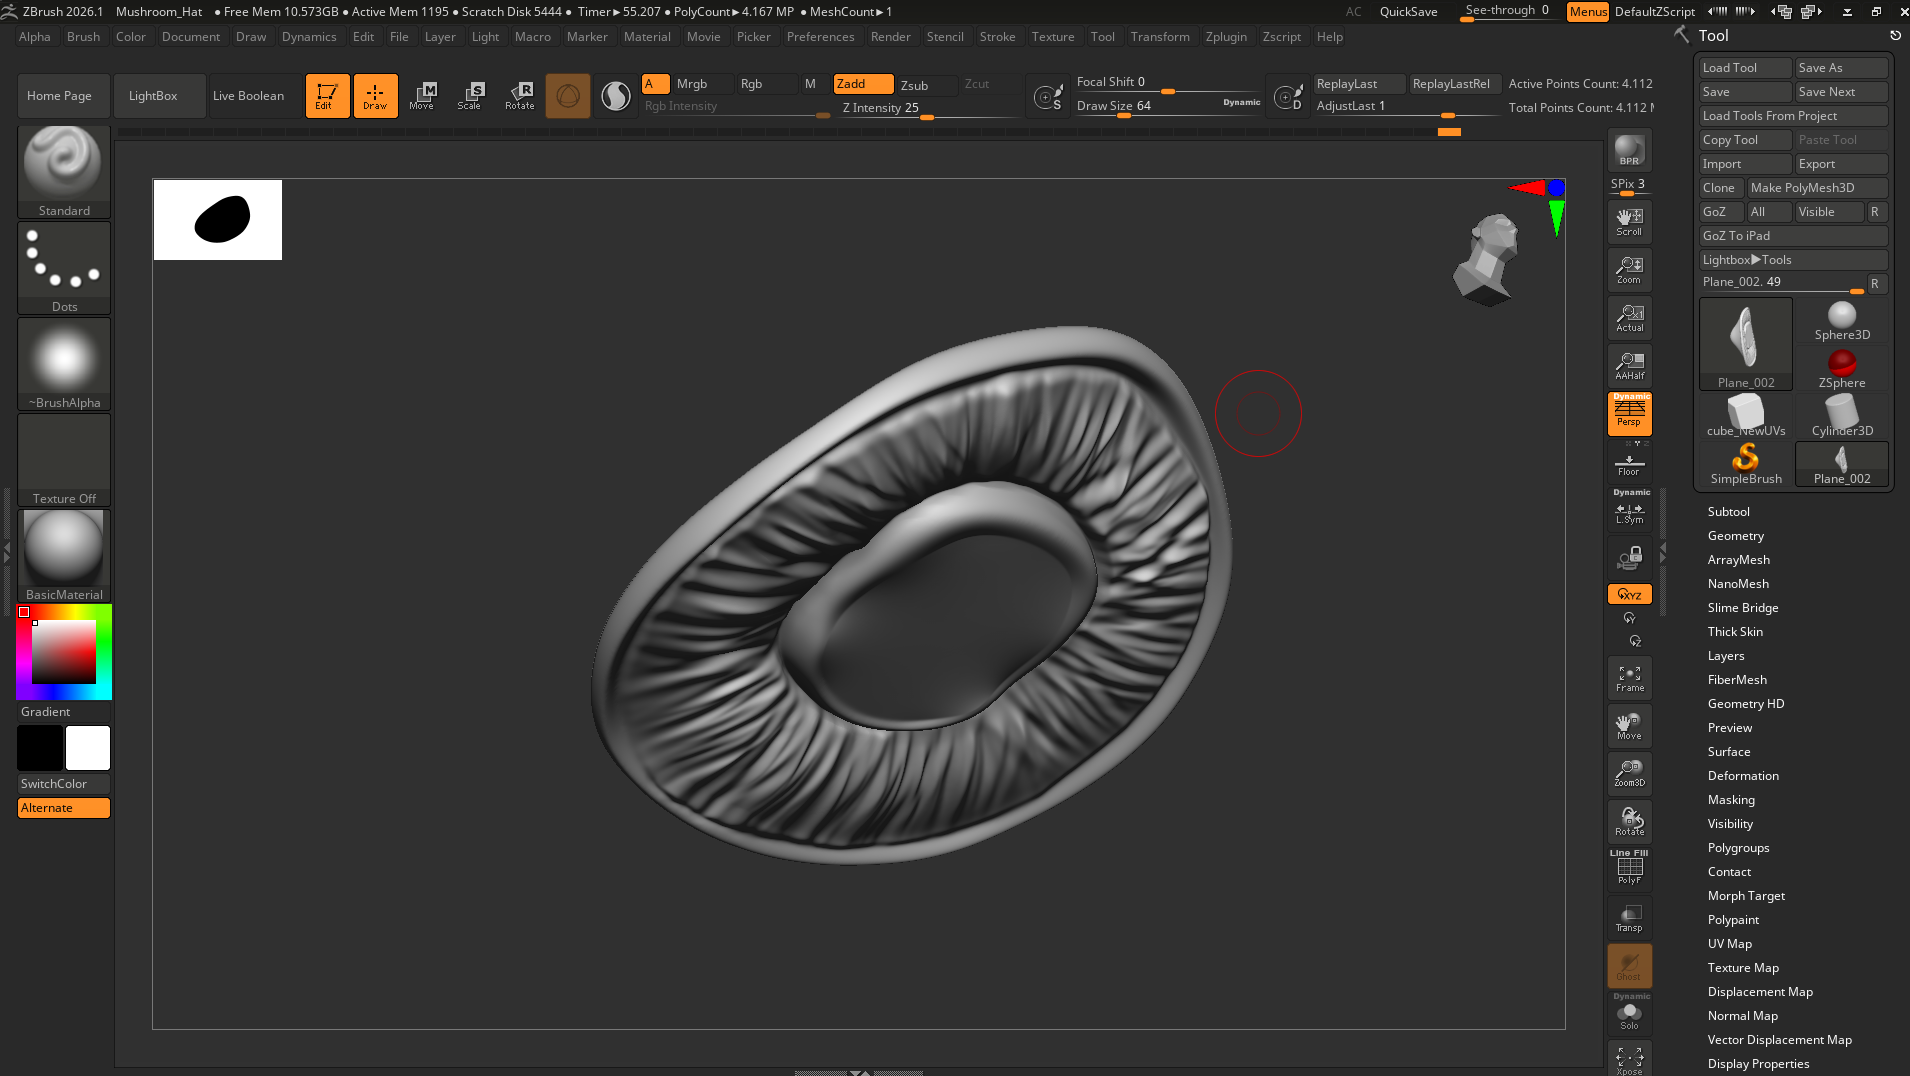Expand the Geometry section
The width and height of the screenshot is (1910, 1076).
click(1735, 536)
